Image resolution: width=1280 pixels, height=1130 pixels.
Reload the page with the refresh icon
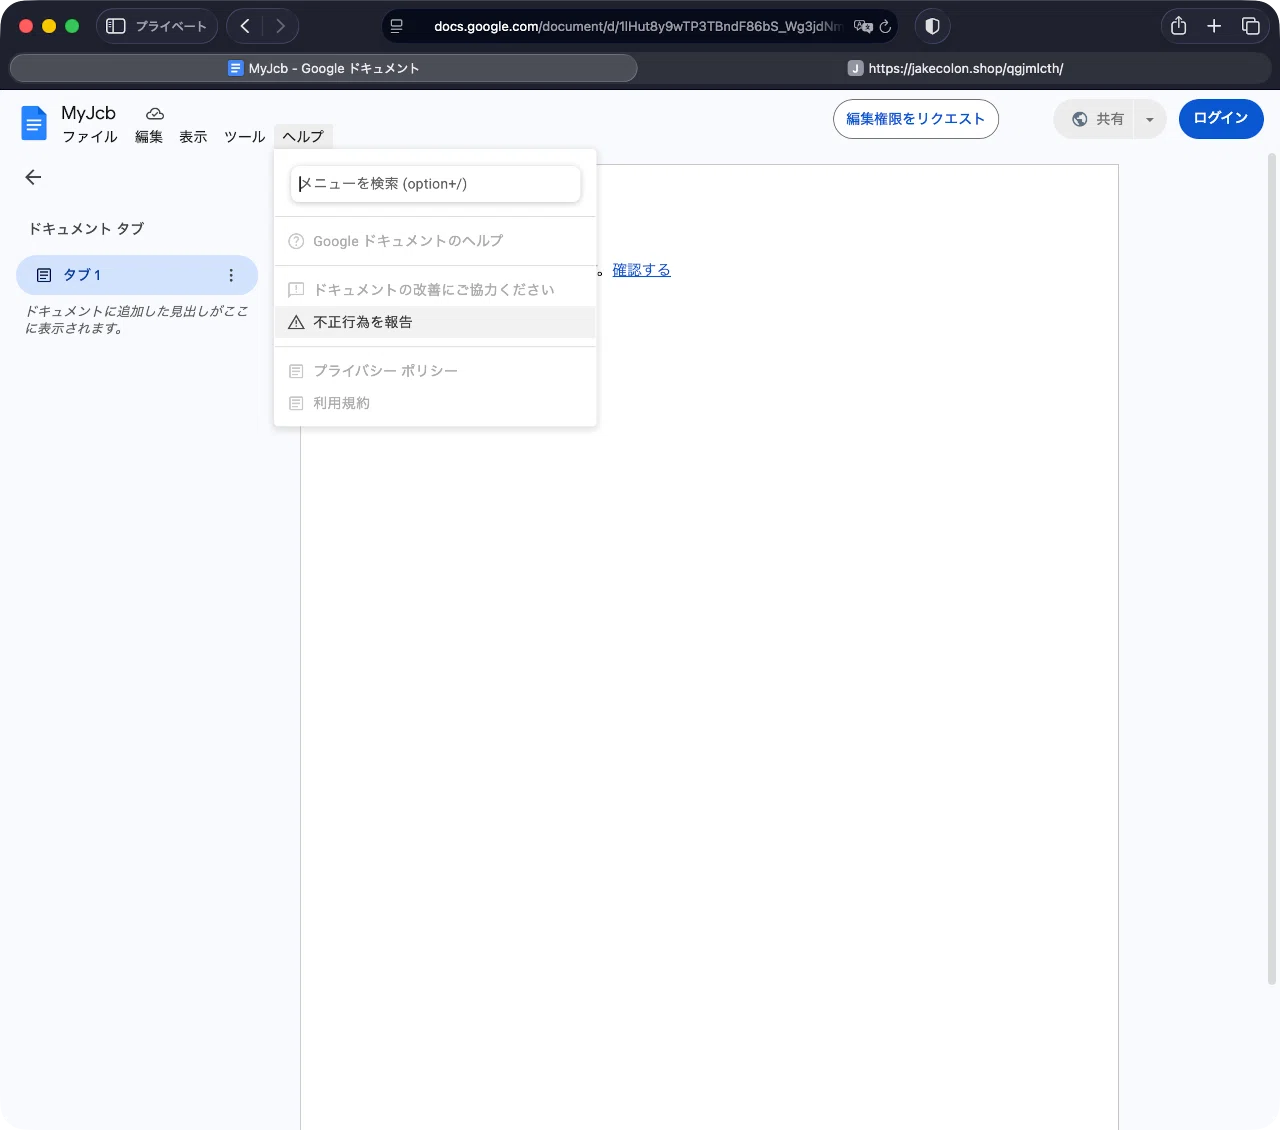tap(885, 26)
